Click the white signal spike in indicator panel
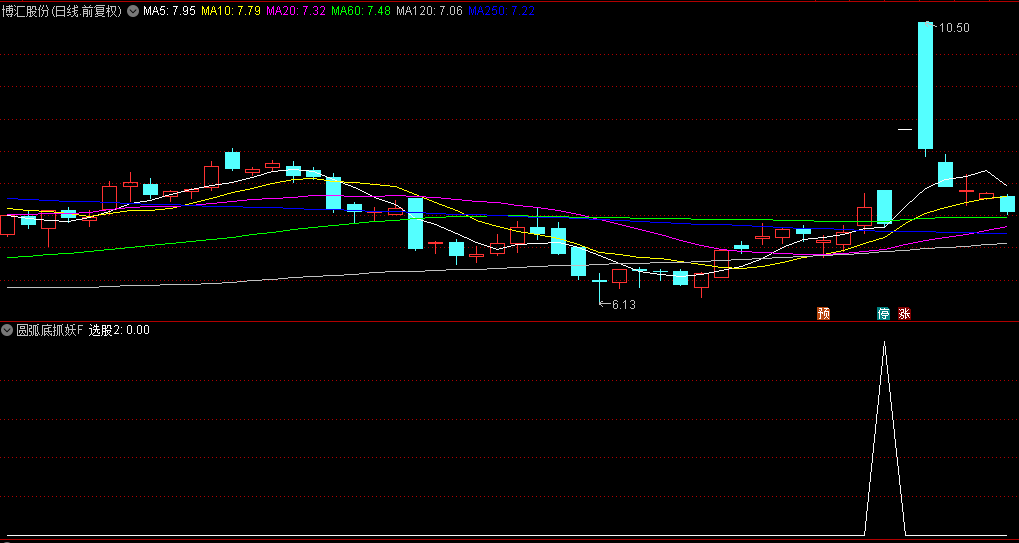The image size is (1019, 543). pyautogui.click(x=884, y=438)
